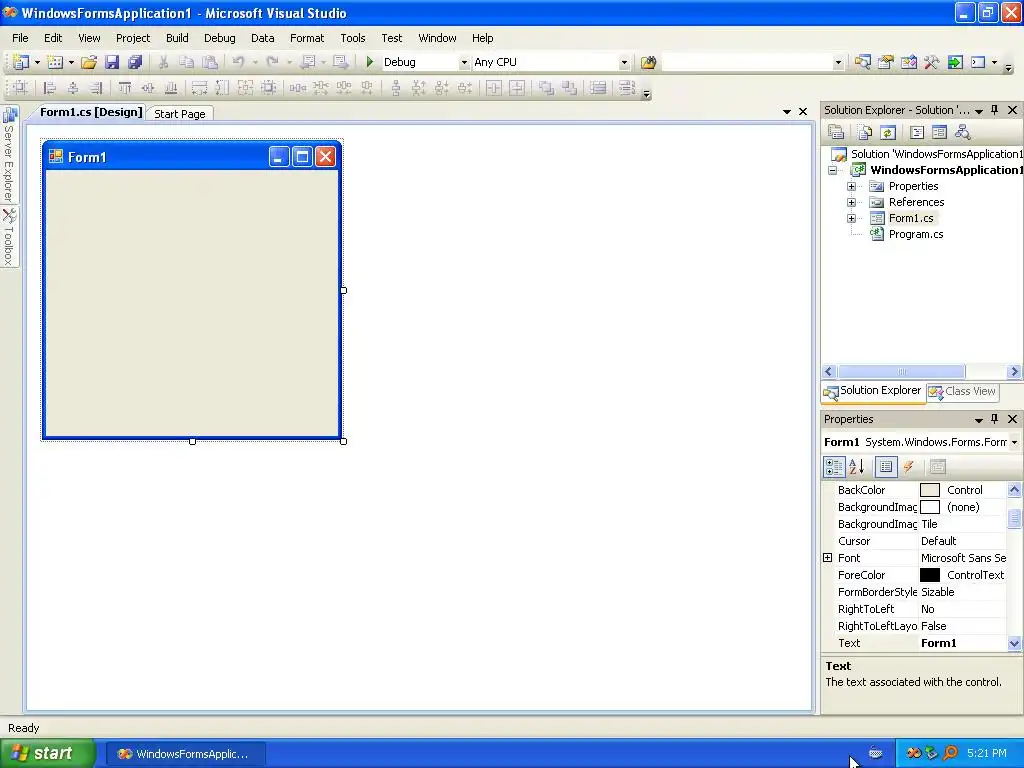This screenshot has width=1024, height=768.
Task: Click the ForeColor black color swatch
Action: [x=929, y=575]
